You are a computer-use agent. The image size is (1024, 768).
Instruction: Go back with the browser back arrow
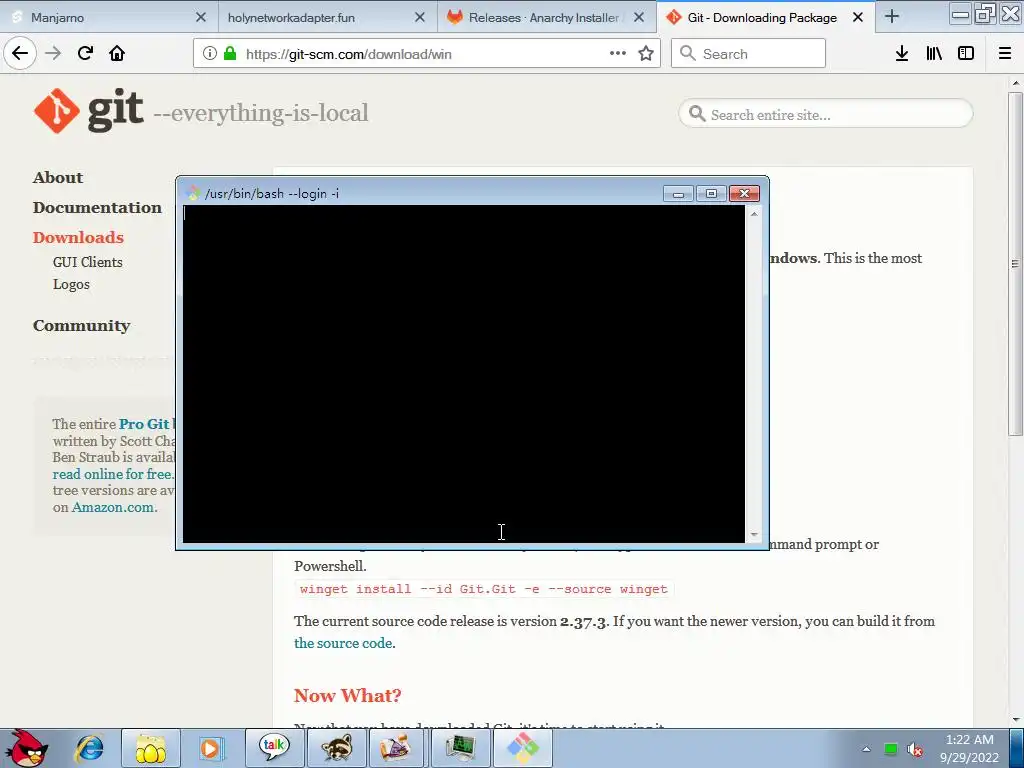point(20,54)
